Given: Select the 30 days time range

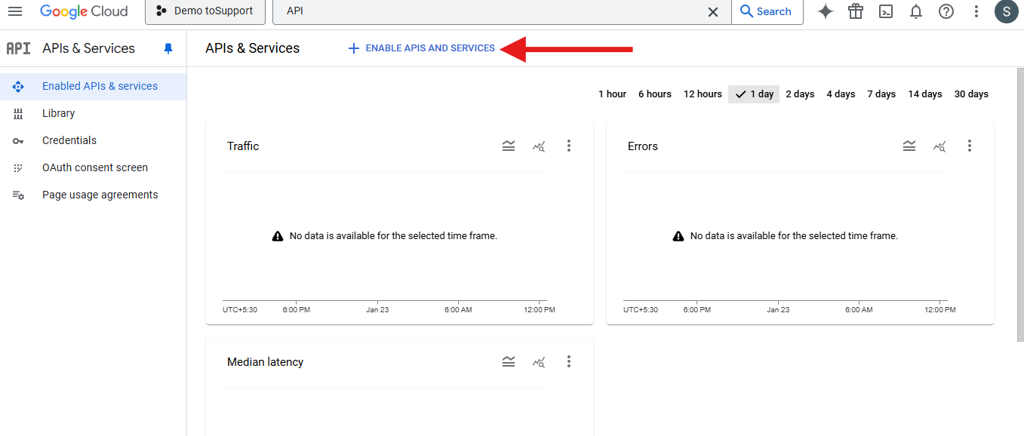Looking at the screenshot, I should tap(972, 94).
